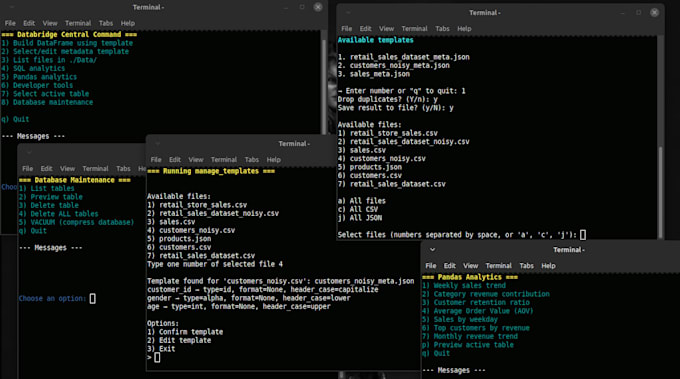Open View menu in manage_templates terminal
The height and width of the screenshot is (379, 680).
tap(196, 160)
